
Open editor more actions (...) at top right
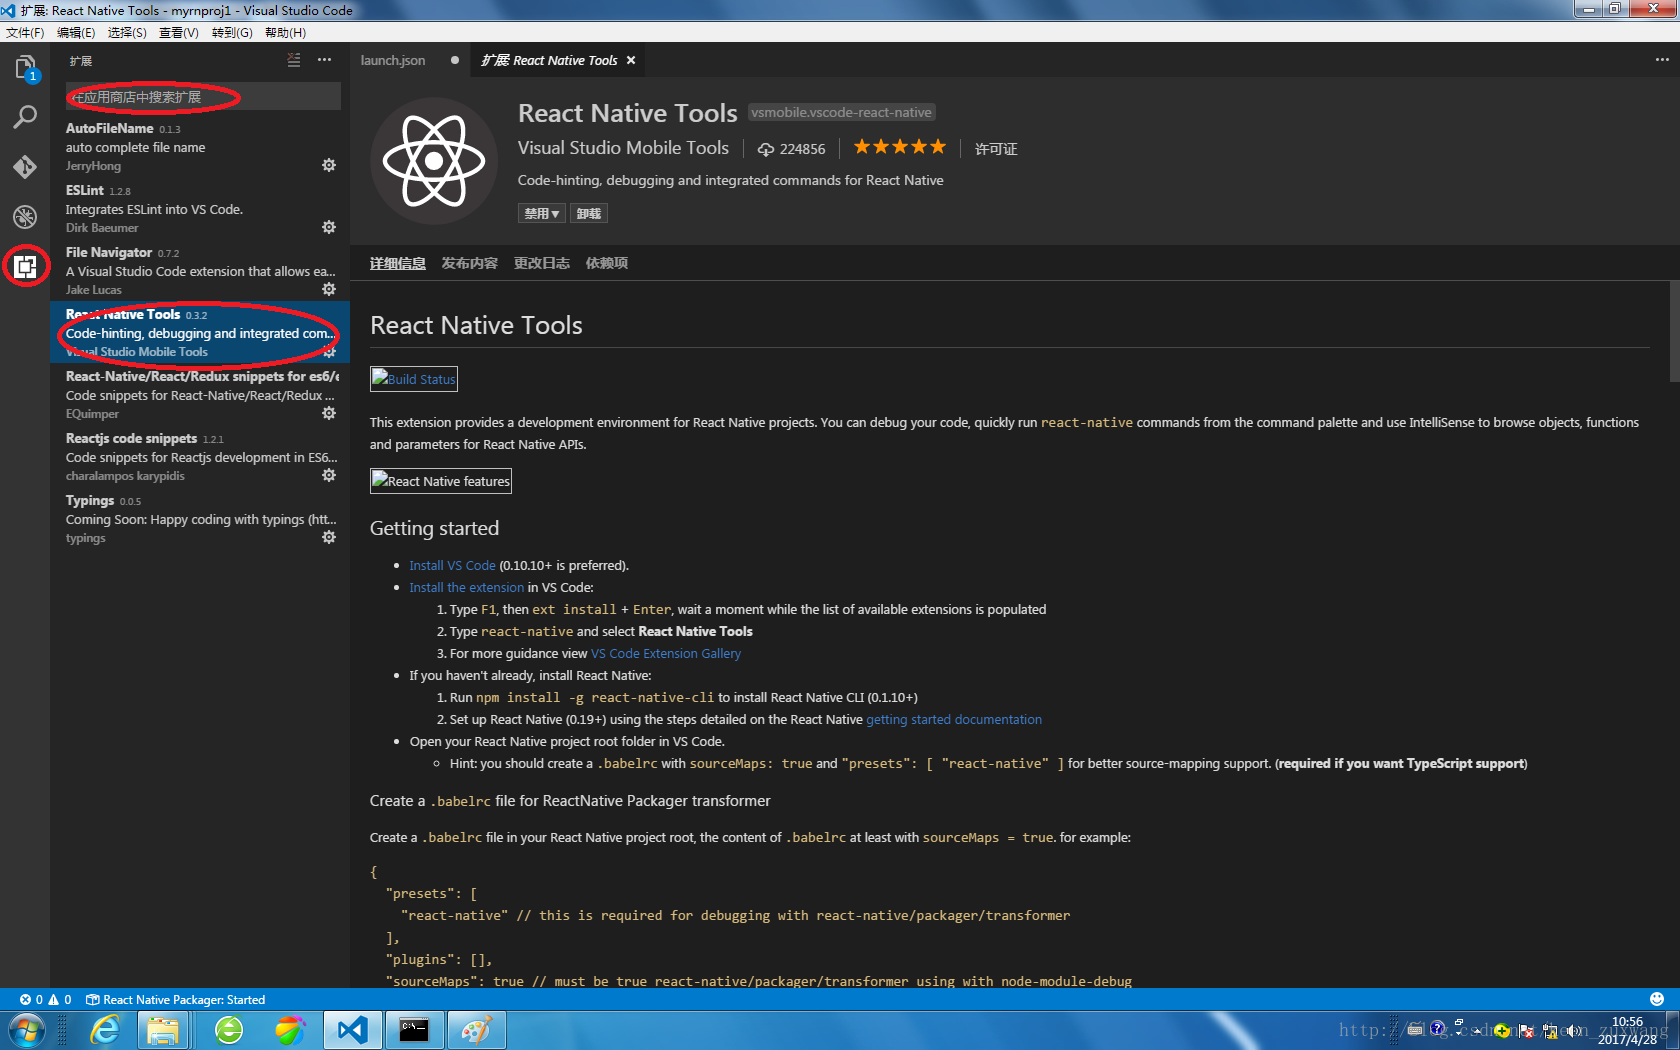1662,60
